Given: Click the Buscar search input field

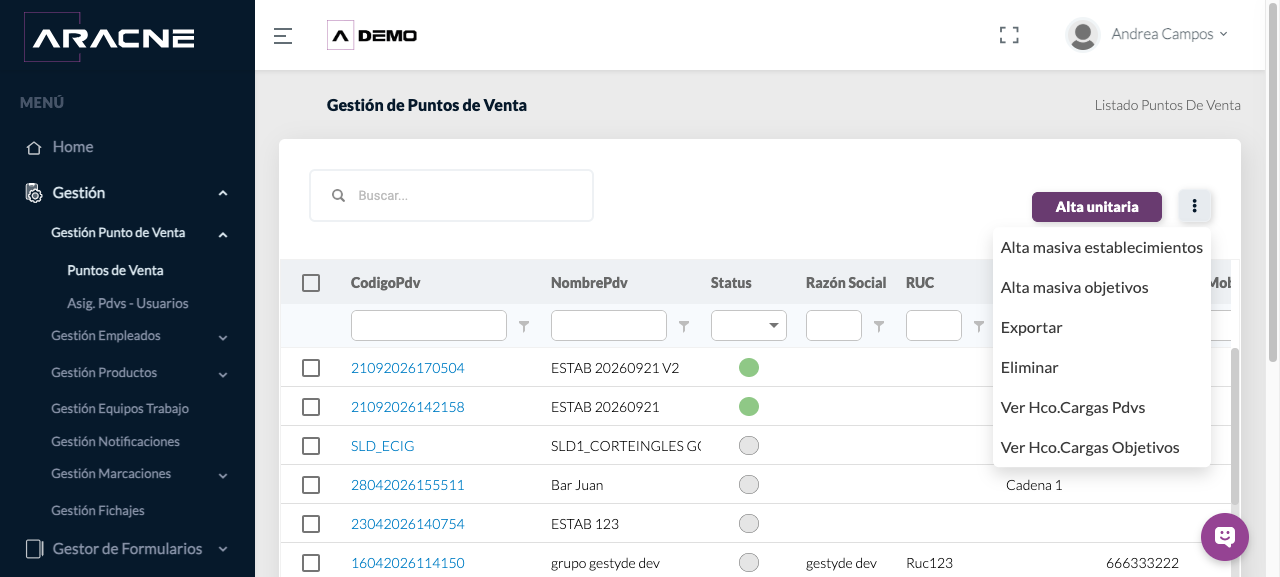Looking at the screenshot, I should click(x=451, y=195).
